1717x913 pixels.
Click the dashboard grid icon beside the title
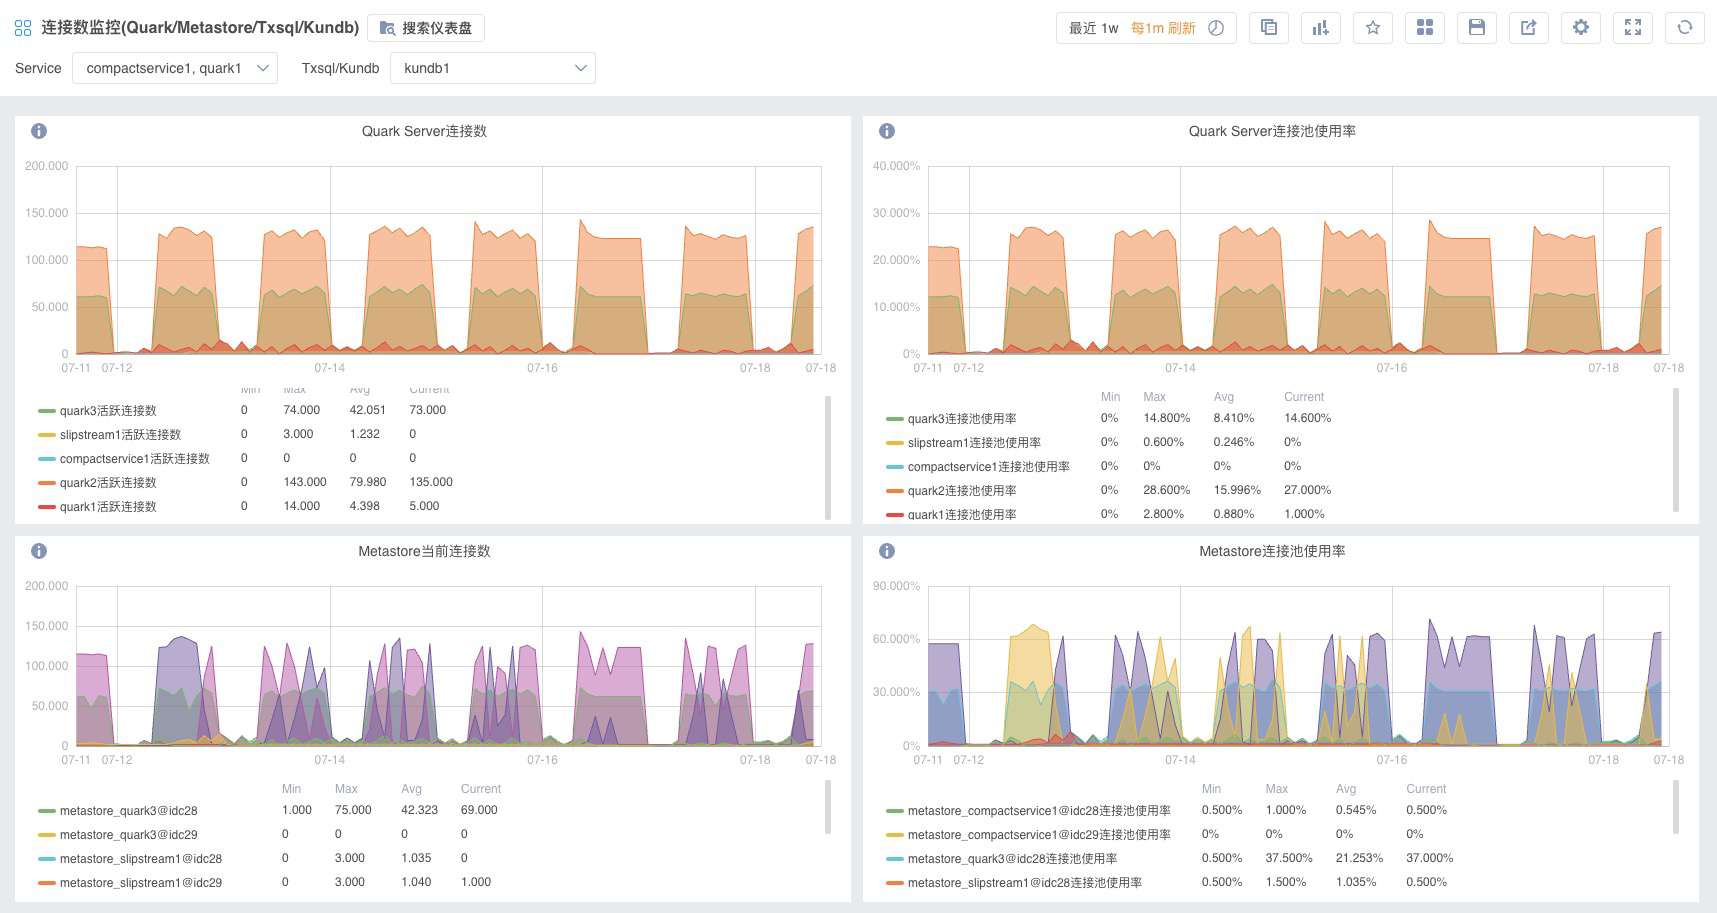click(x=23, y=28)
